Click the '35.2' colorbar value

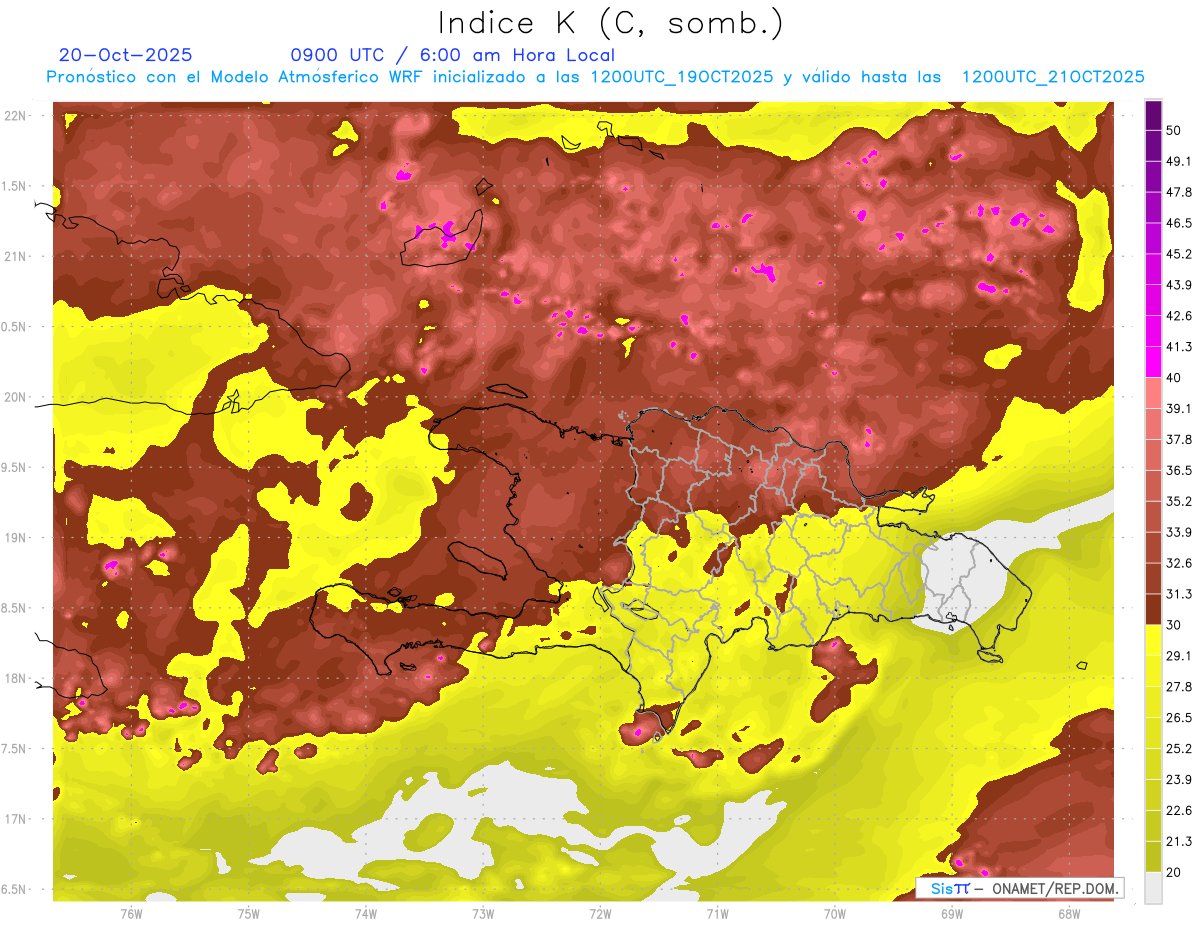[1179, 501]
